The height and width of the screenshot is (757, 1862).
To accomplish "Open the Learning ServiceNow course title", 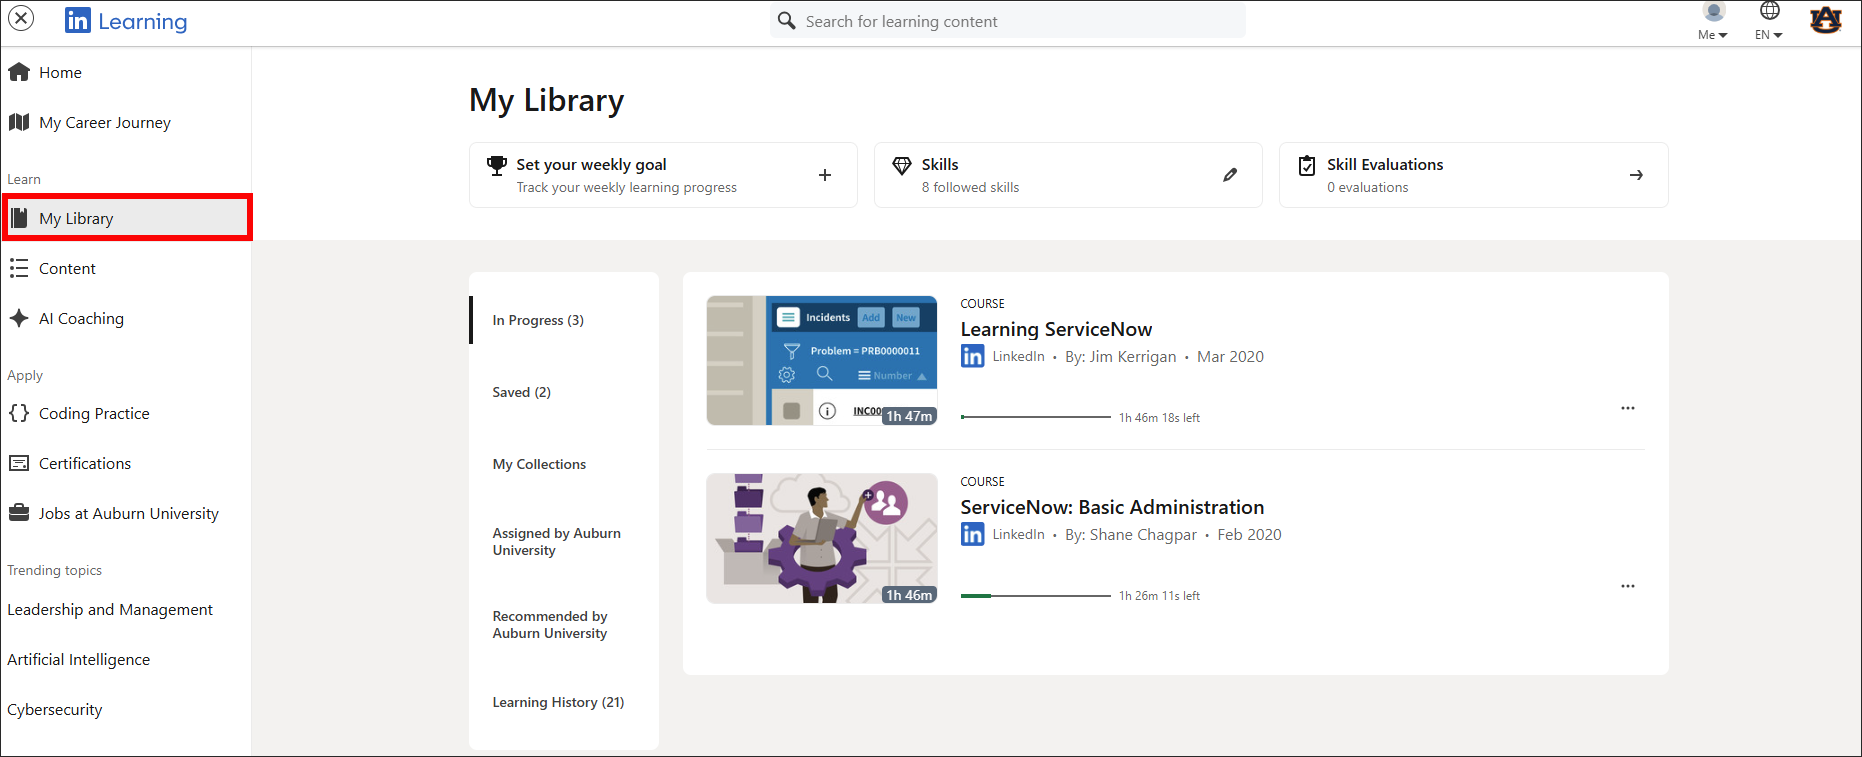I will [x=1055, y=329].
